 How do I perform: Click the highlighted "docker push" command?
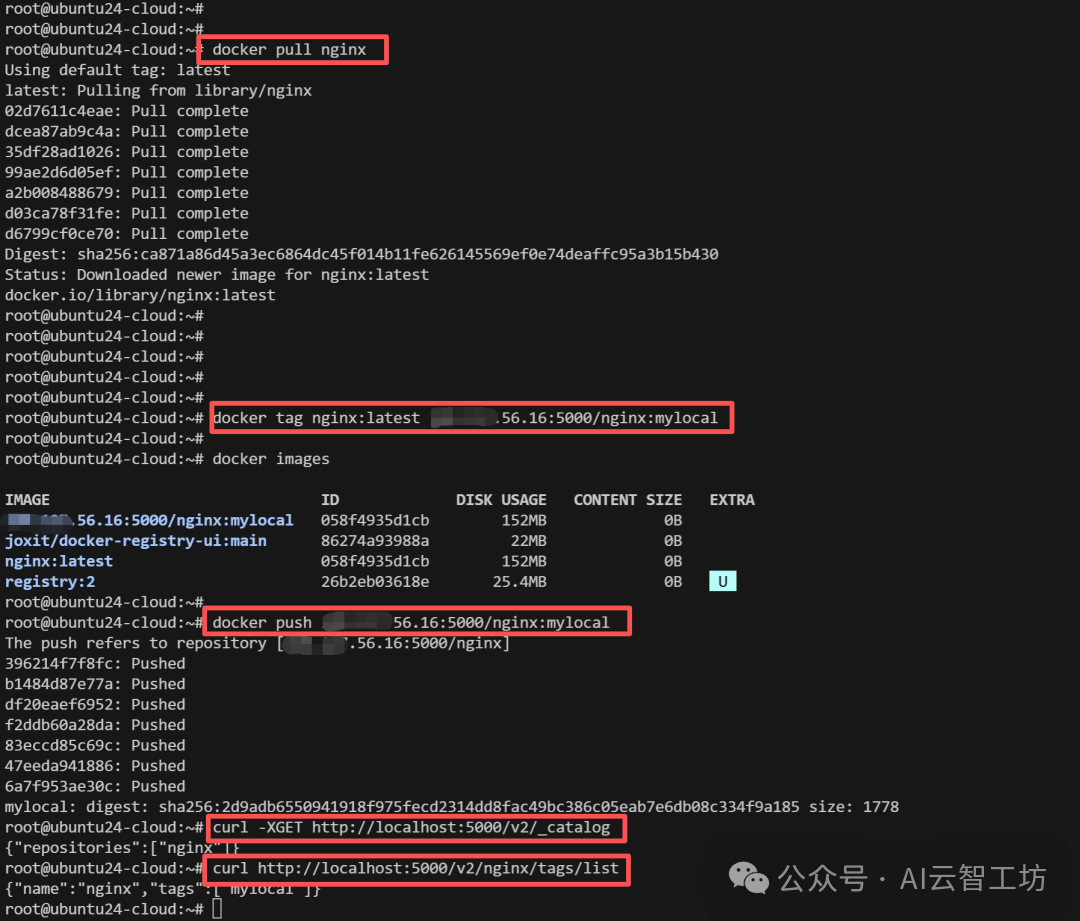click(417, 620)
